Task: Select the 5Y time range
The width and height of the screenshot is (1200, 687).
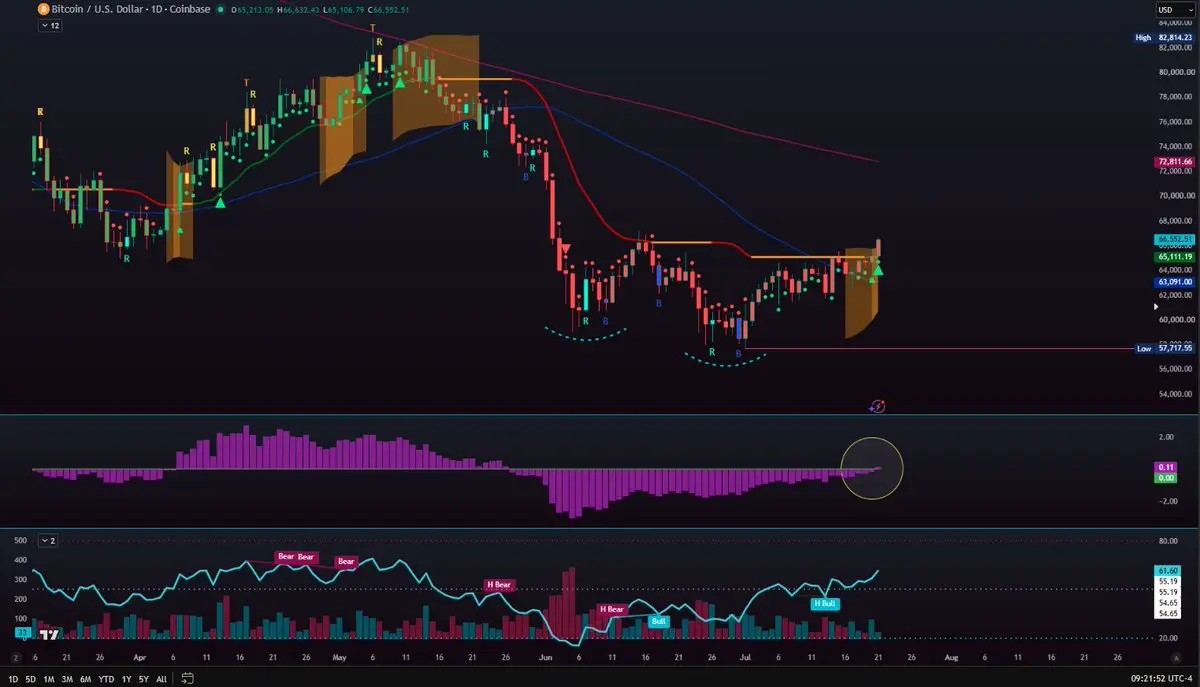Action: click(x=142, y=678)
